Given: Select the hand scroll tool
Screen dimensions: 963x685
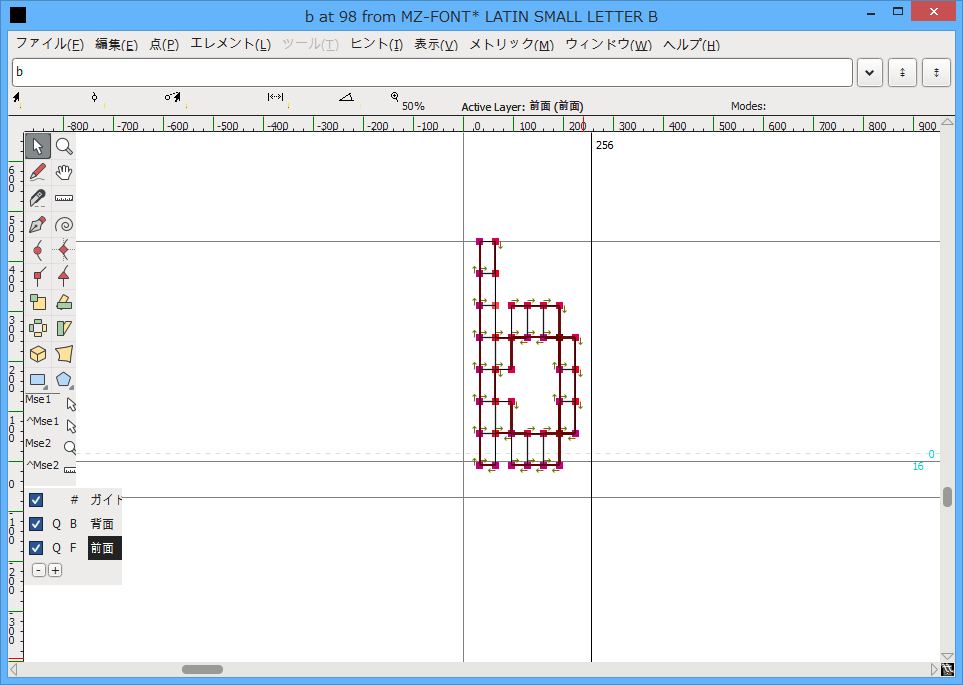Looking at the screenshot, I should tap(64, 172).
